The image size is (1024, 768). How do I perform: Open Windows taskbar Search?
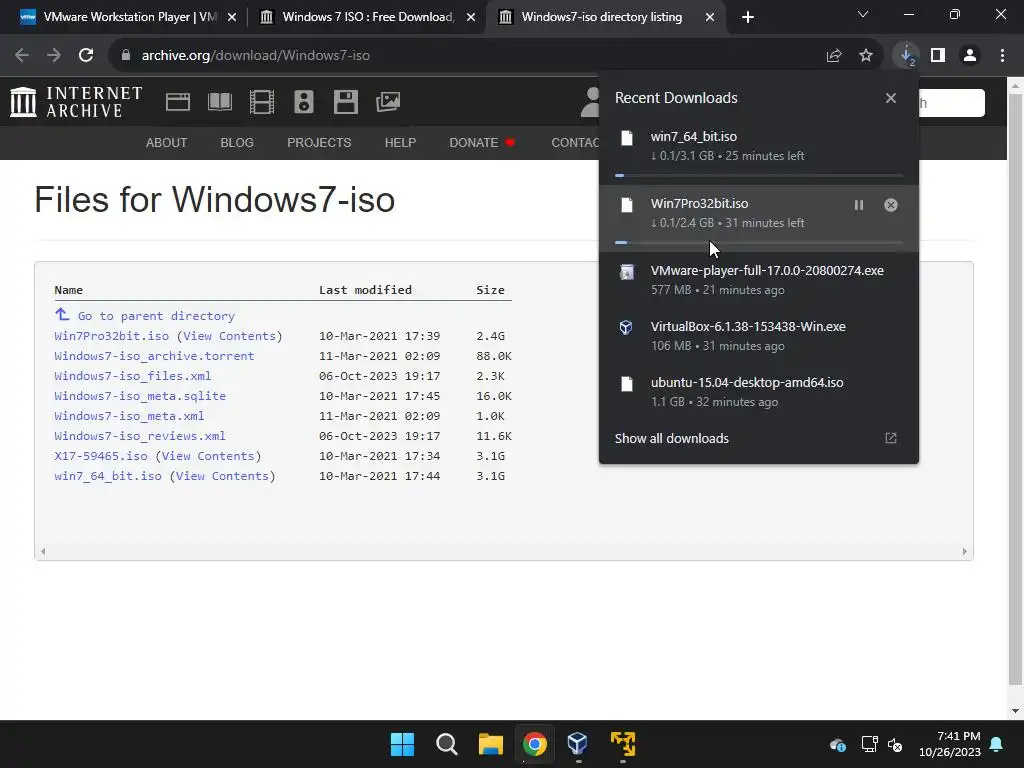[x=447, y=744]
